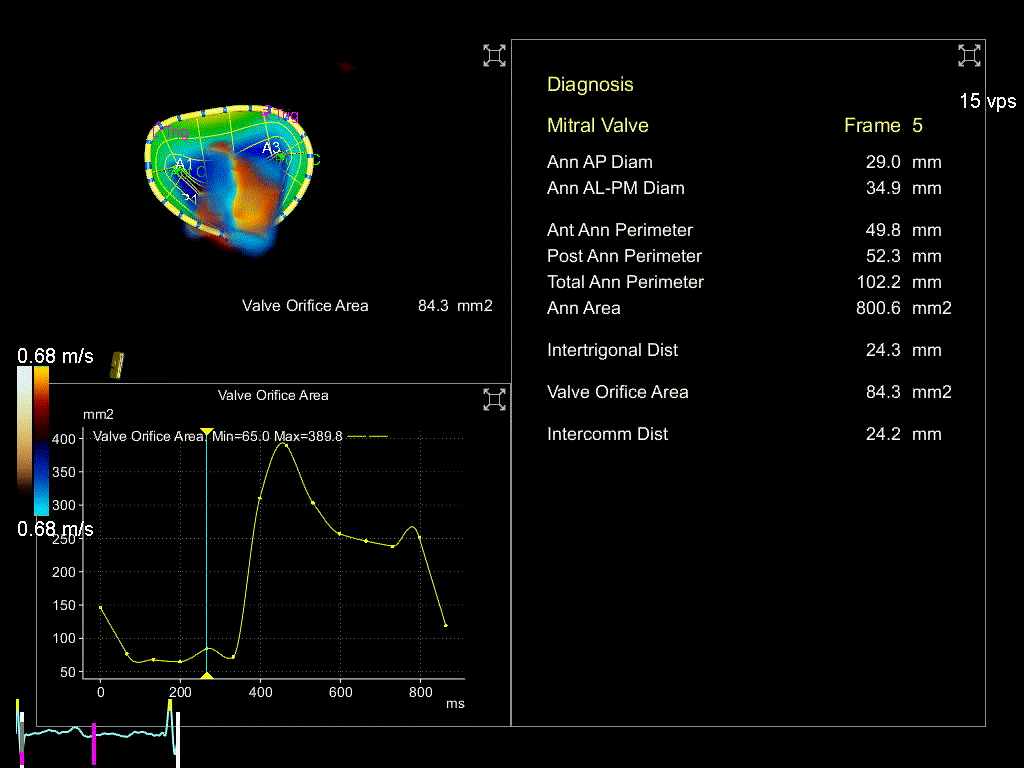Grab the bottom yellow frame cursor triangle
The height and width of the screenshot is (768, 1024).
(207, 677)
